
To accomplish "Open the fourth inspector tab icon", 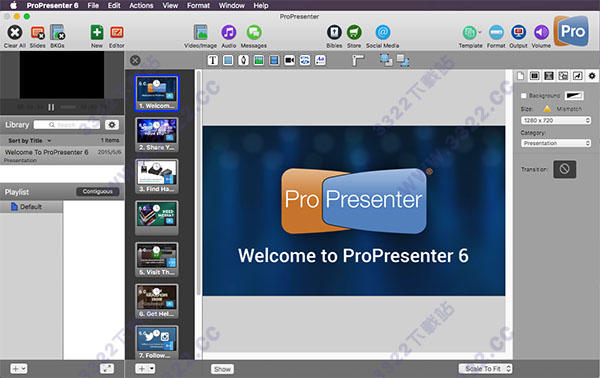I will (563, 76).
